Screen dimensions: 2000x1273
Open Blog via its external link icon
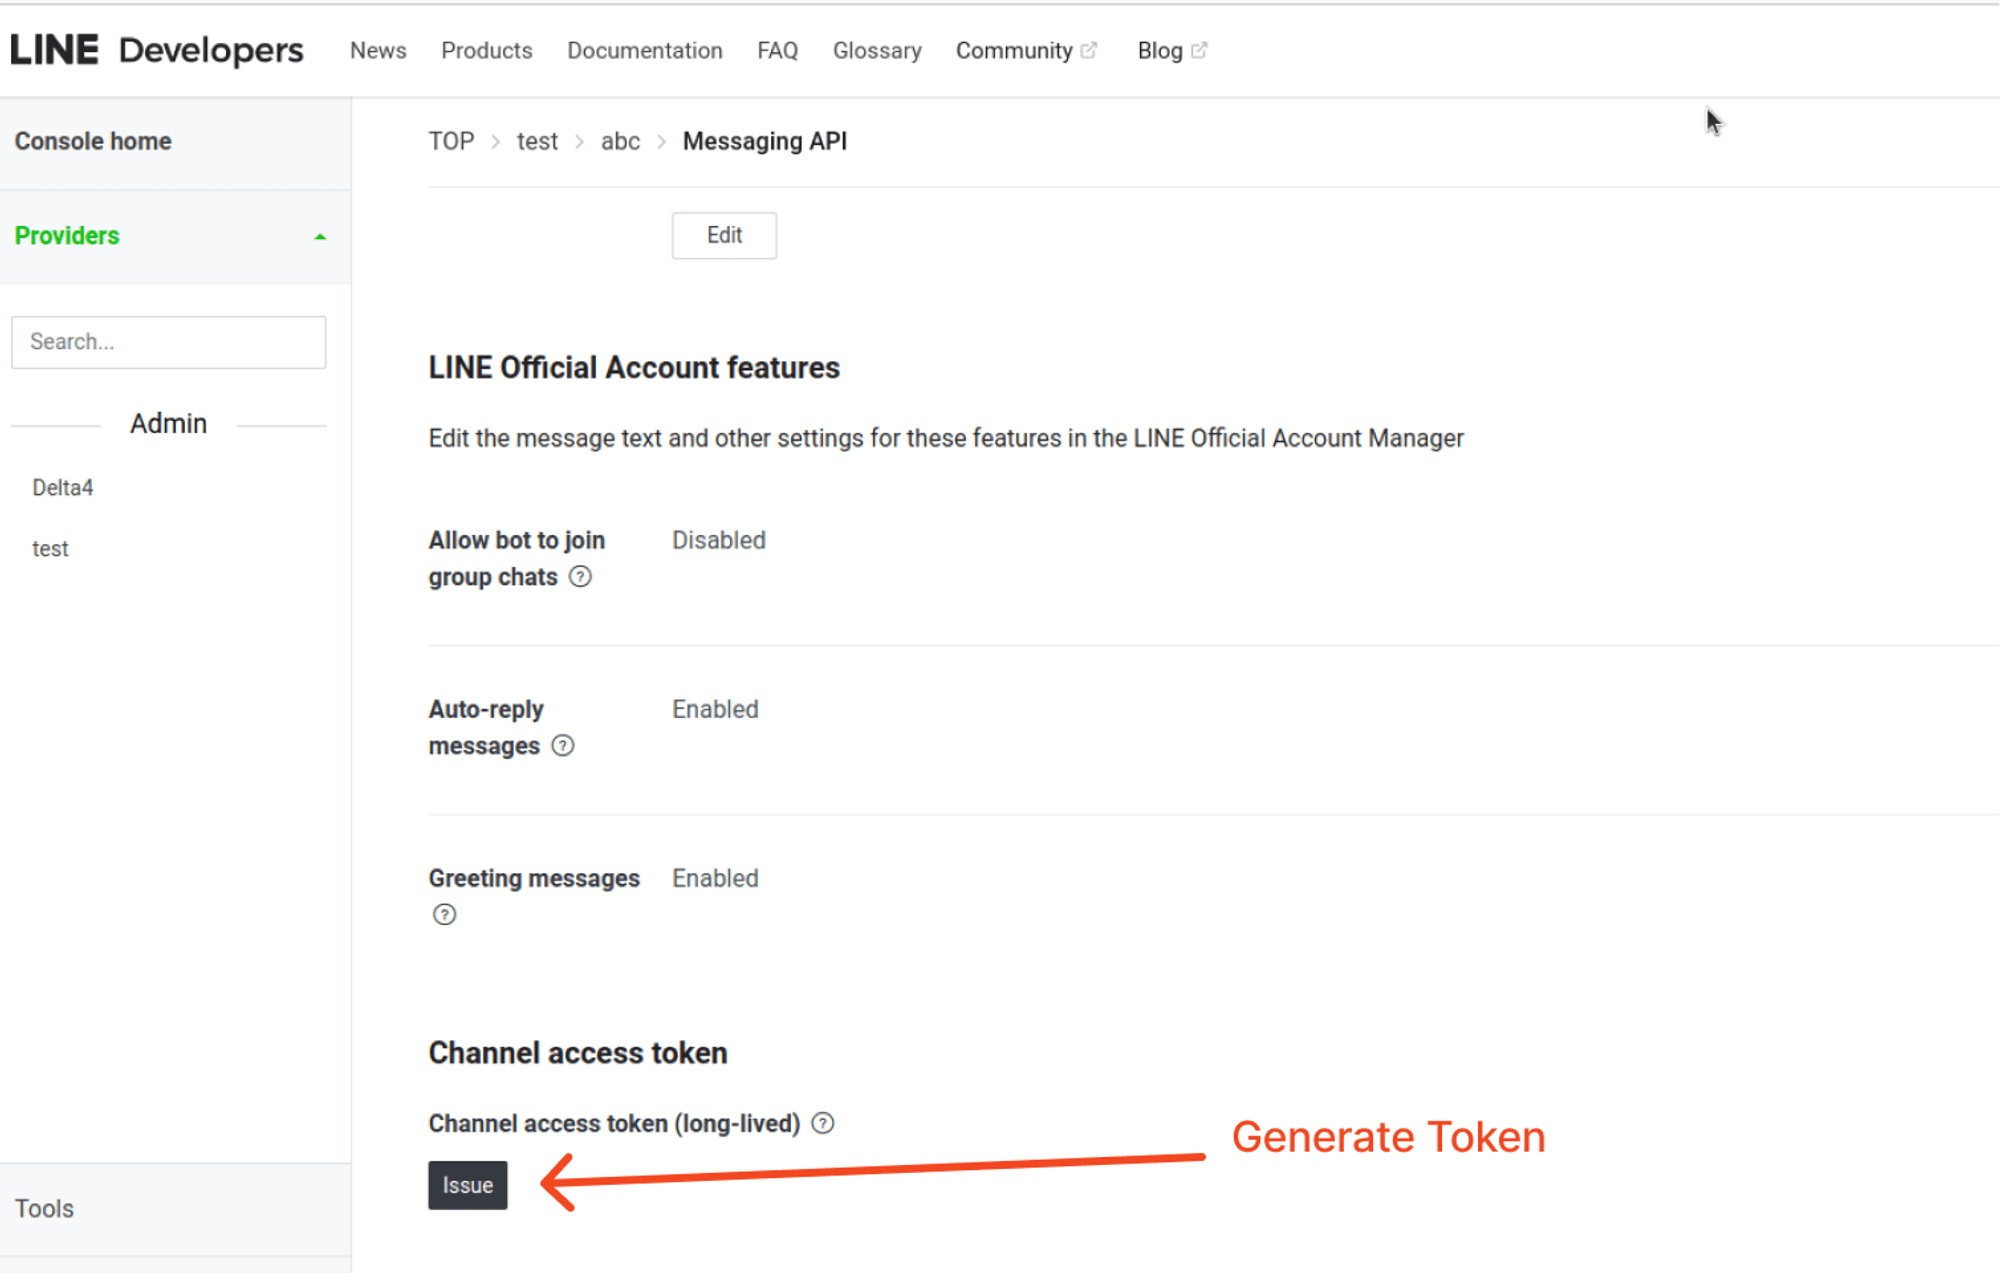(1200, 49)
